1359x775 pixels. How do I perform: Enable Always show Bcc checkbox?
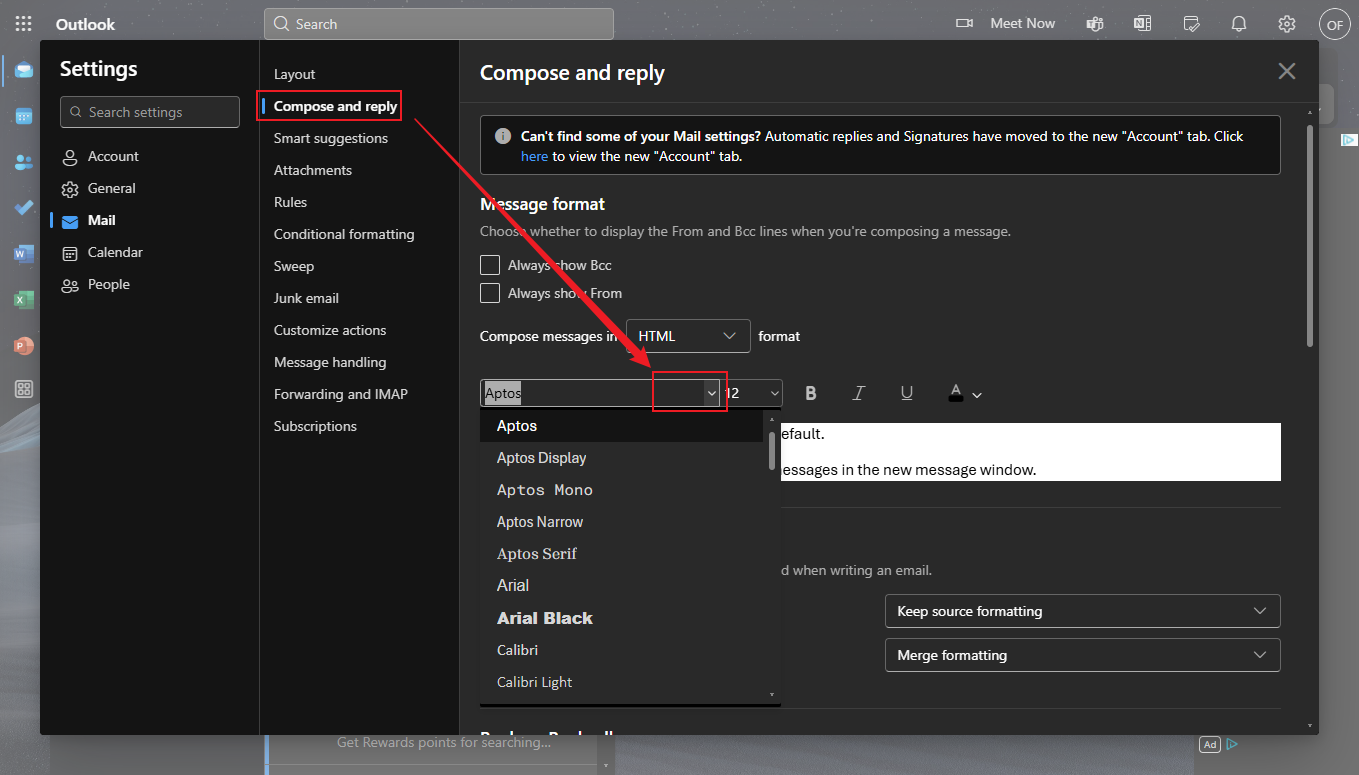tap(490, 265)
